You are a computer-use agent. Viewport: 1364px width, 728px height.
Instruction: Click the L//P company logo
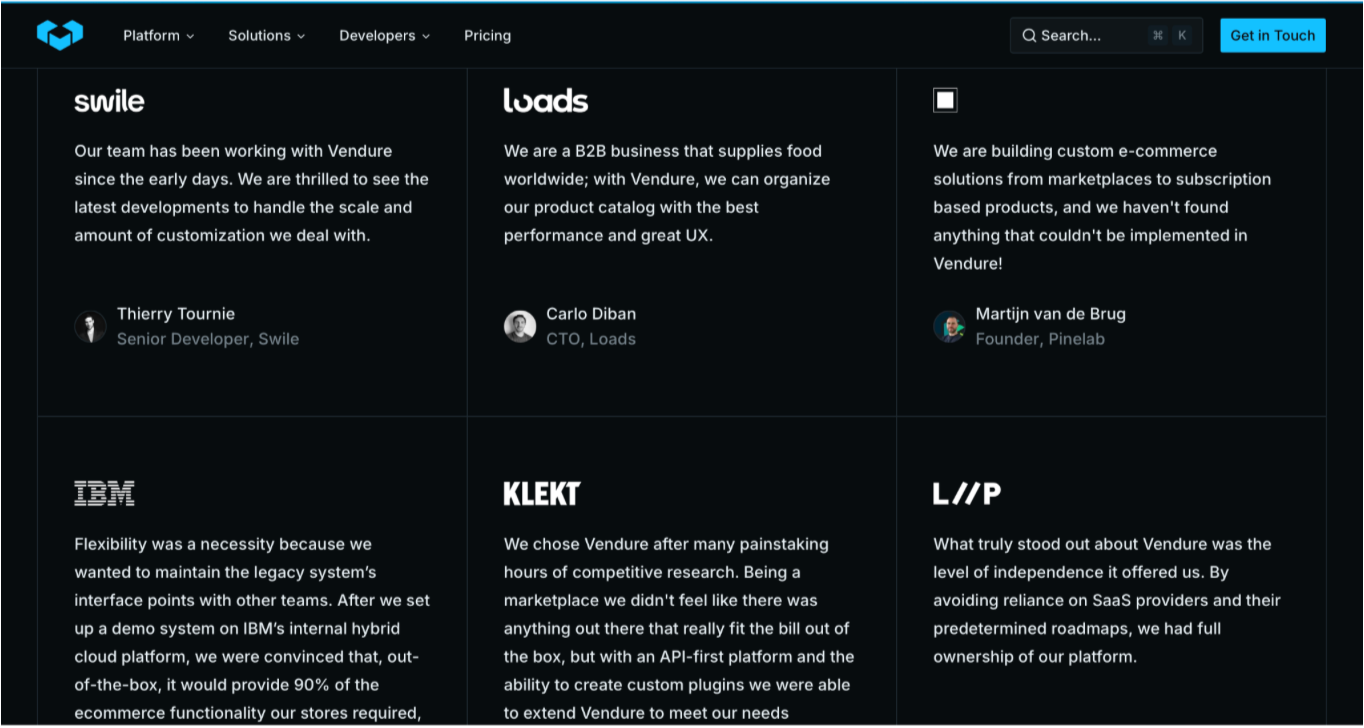966,493
